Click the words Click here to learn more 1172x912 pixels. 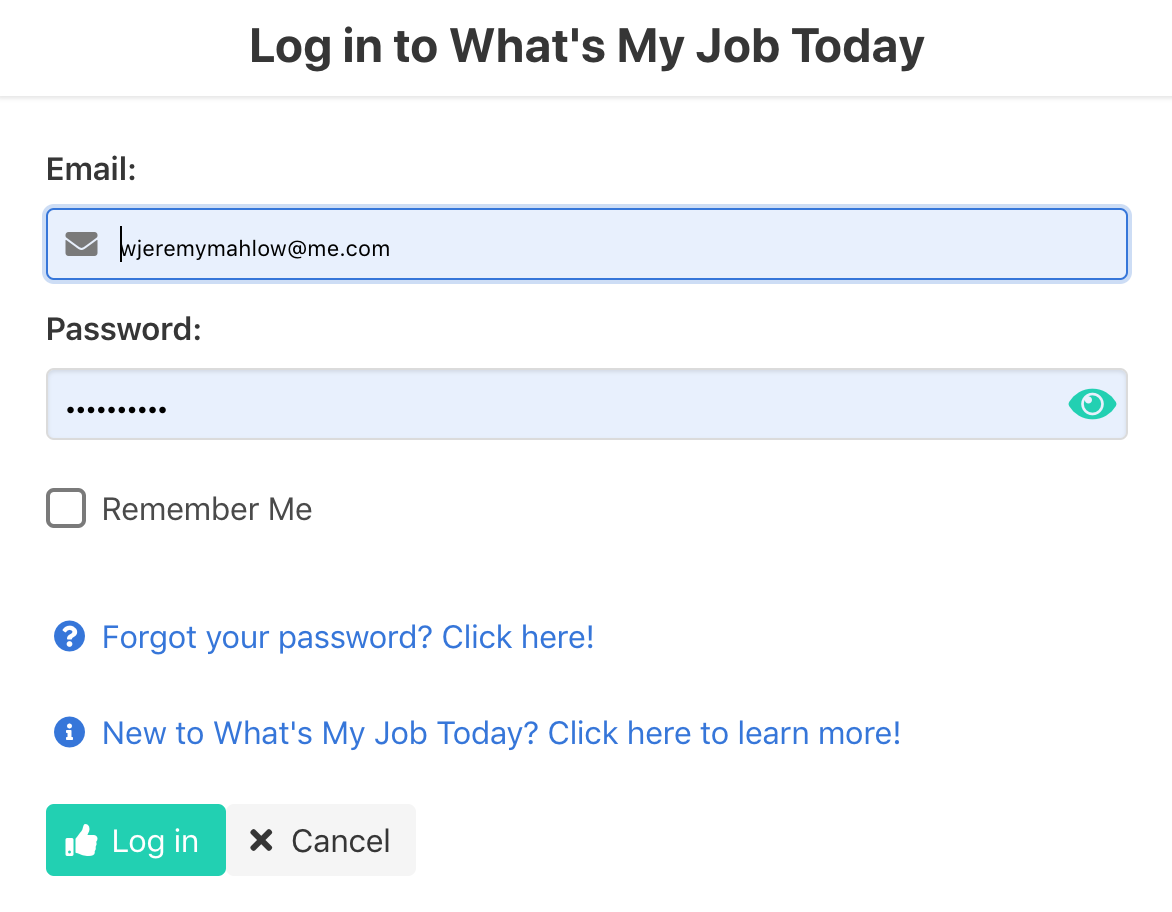tap(724, 733)
